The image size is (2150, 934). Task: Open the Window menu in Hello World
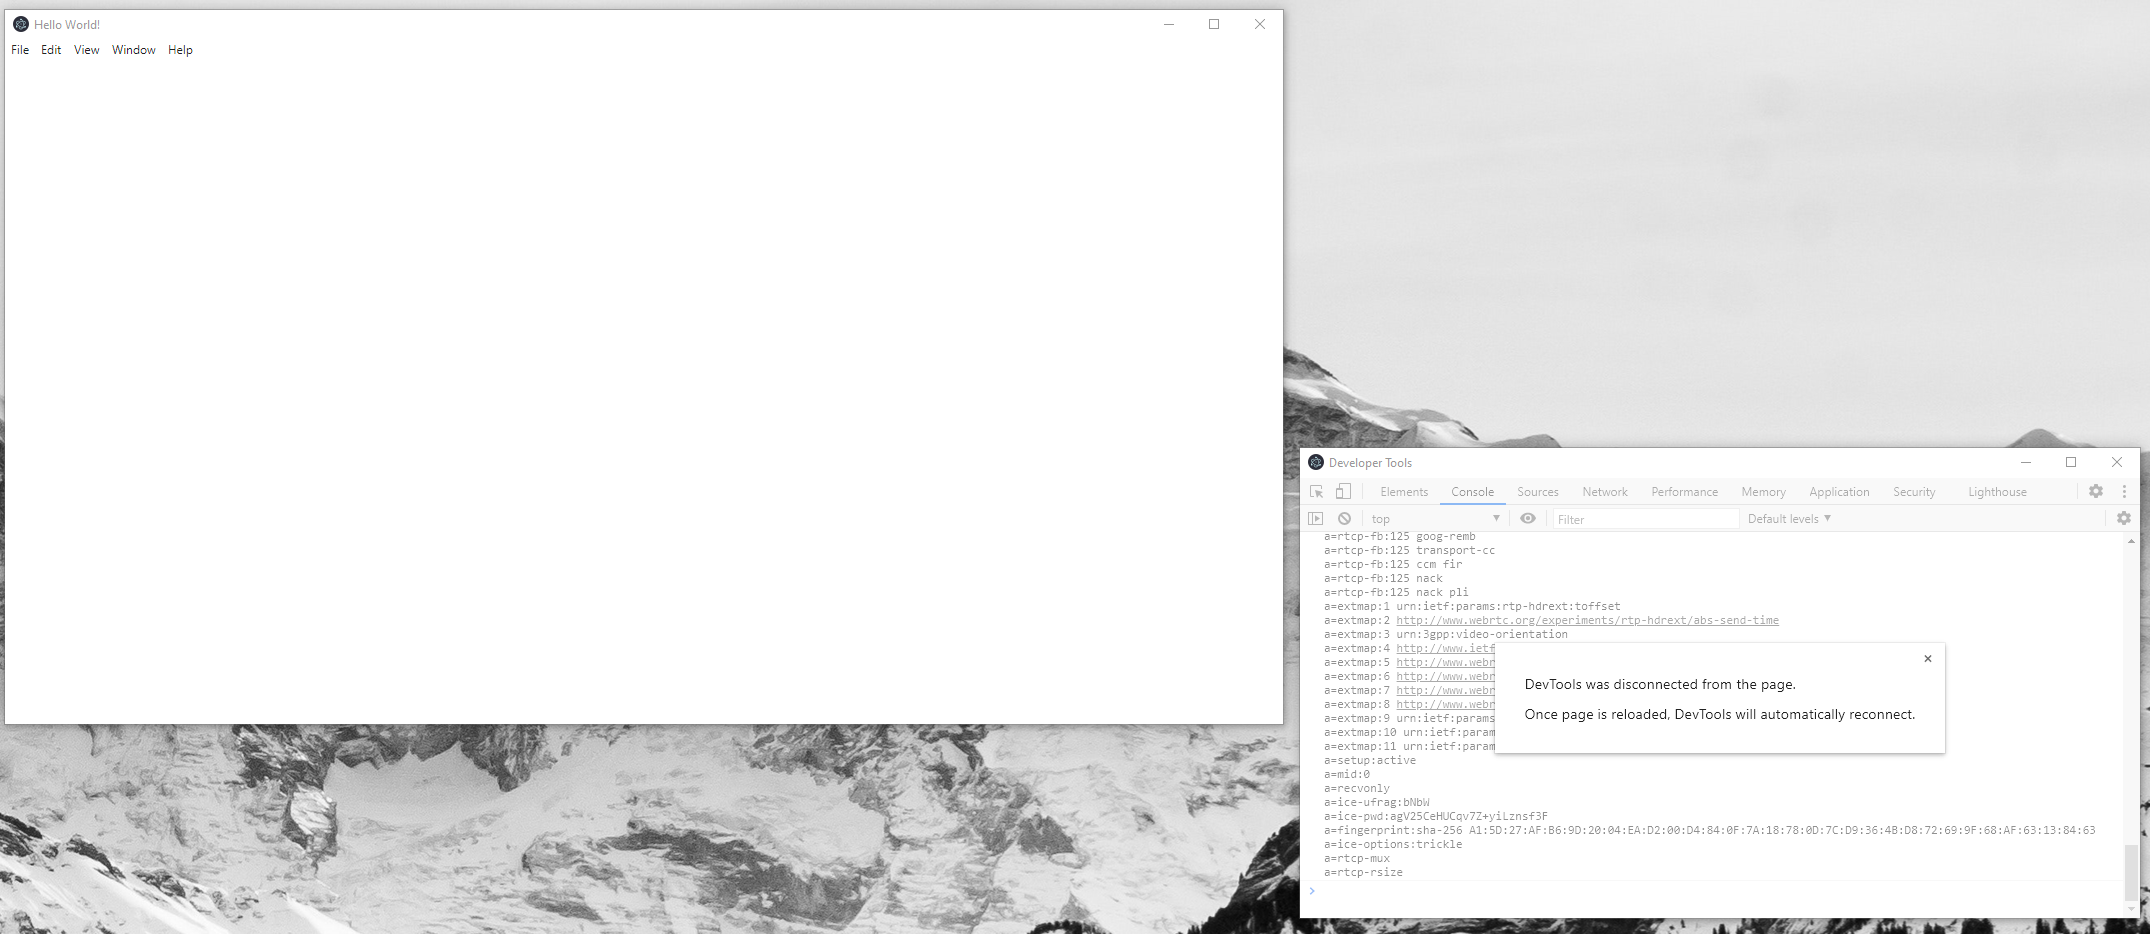[133, 49]
